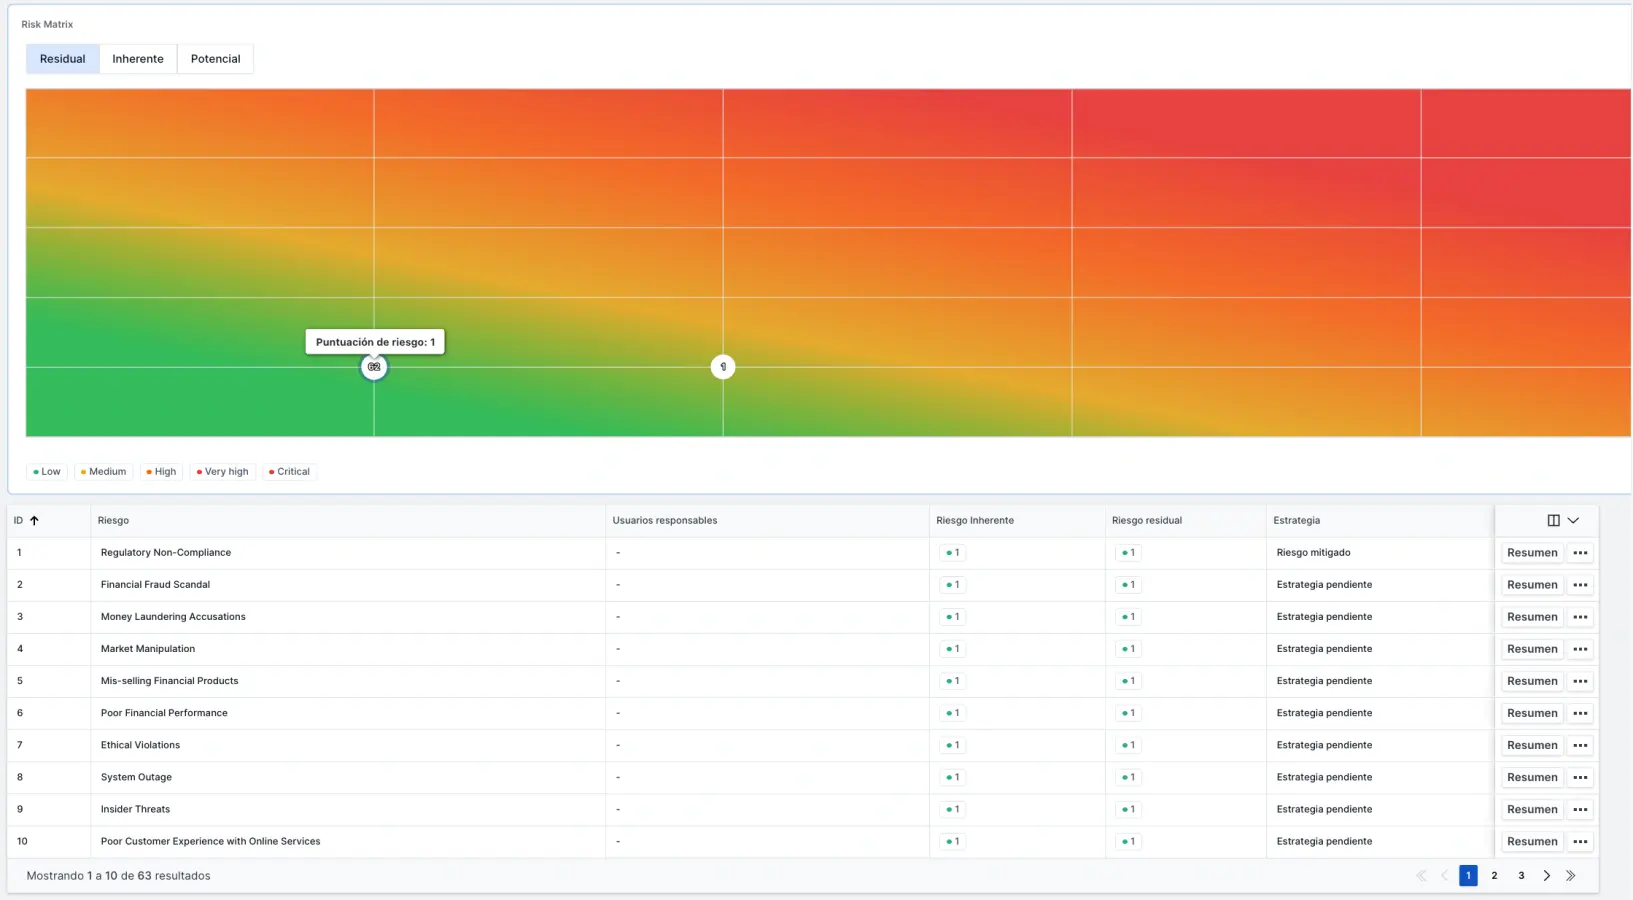Jump to last page double-arrow icon

point(1571,876)
